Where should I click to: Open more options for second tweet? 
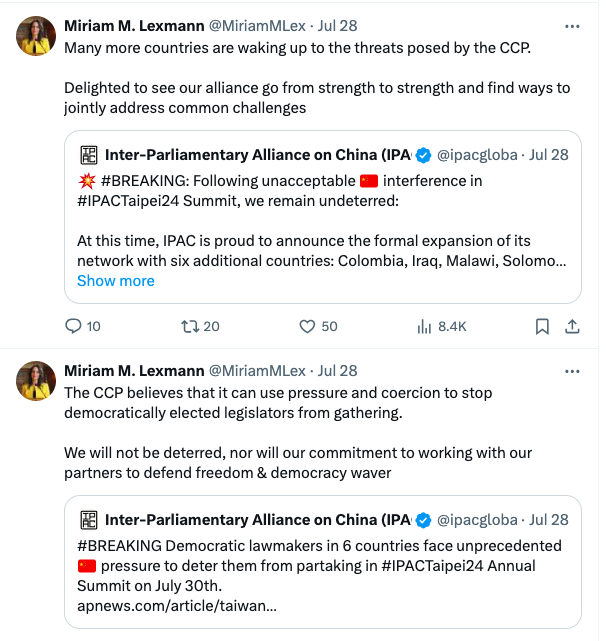572,370
